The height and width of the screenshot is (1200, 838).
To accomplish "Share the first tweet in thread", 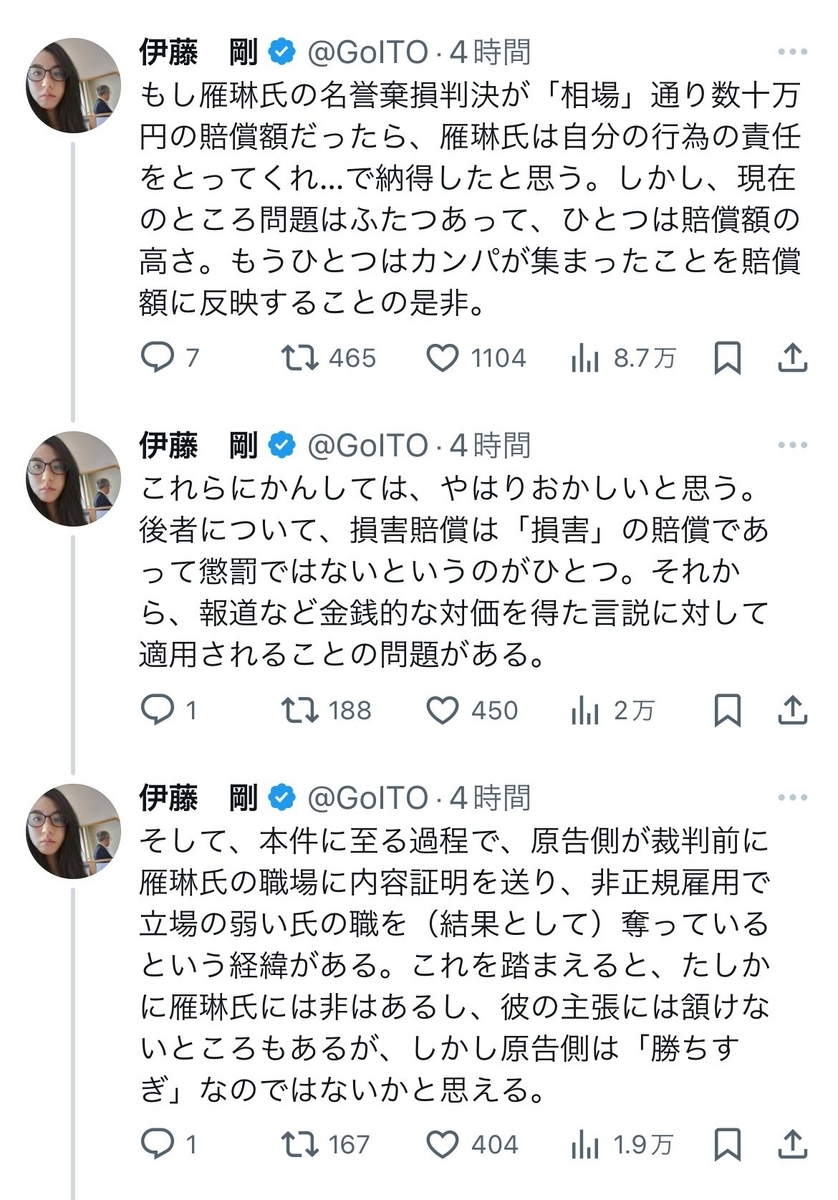I will point(792,357).
